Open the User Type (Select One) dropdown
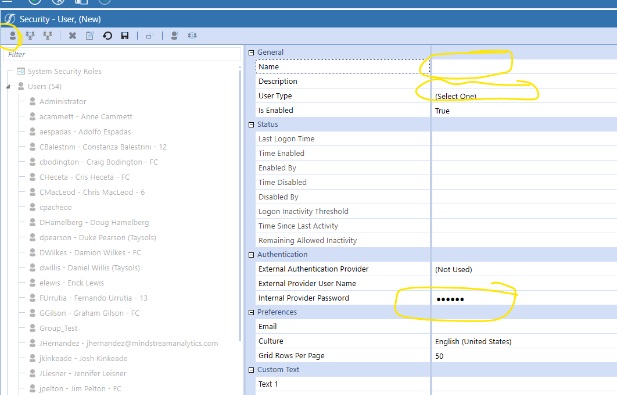The image size is (617, 395). click(524, 96)
